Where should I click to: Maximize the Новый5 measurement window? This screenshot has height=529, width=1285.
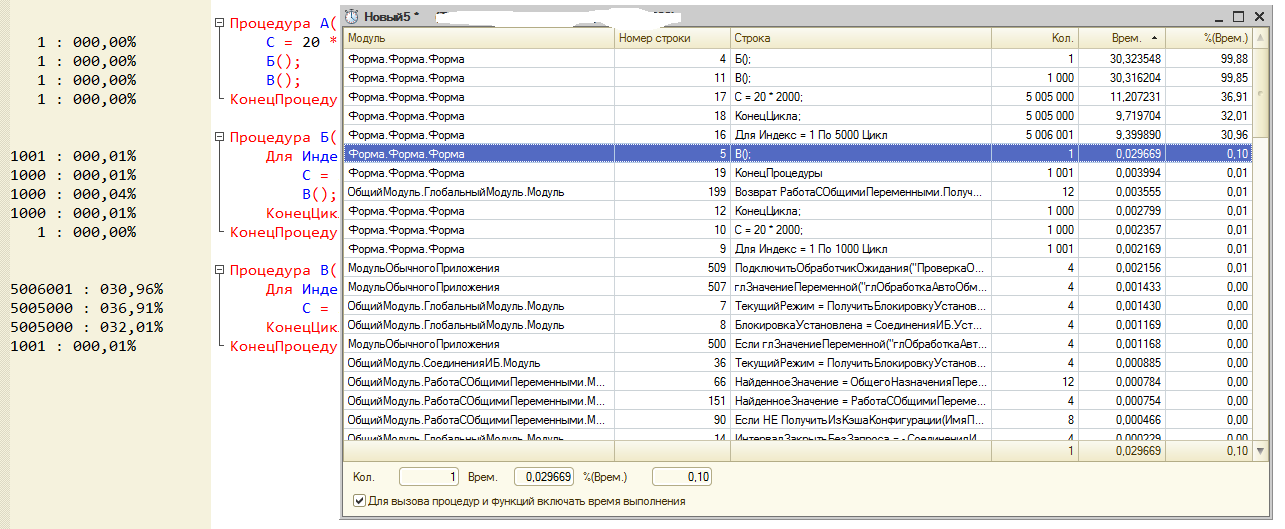1238,16
